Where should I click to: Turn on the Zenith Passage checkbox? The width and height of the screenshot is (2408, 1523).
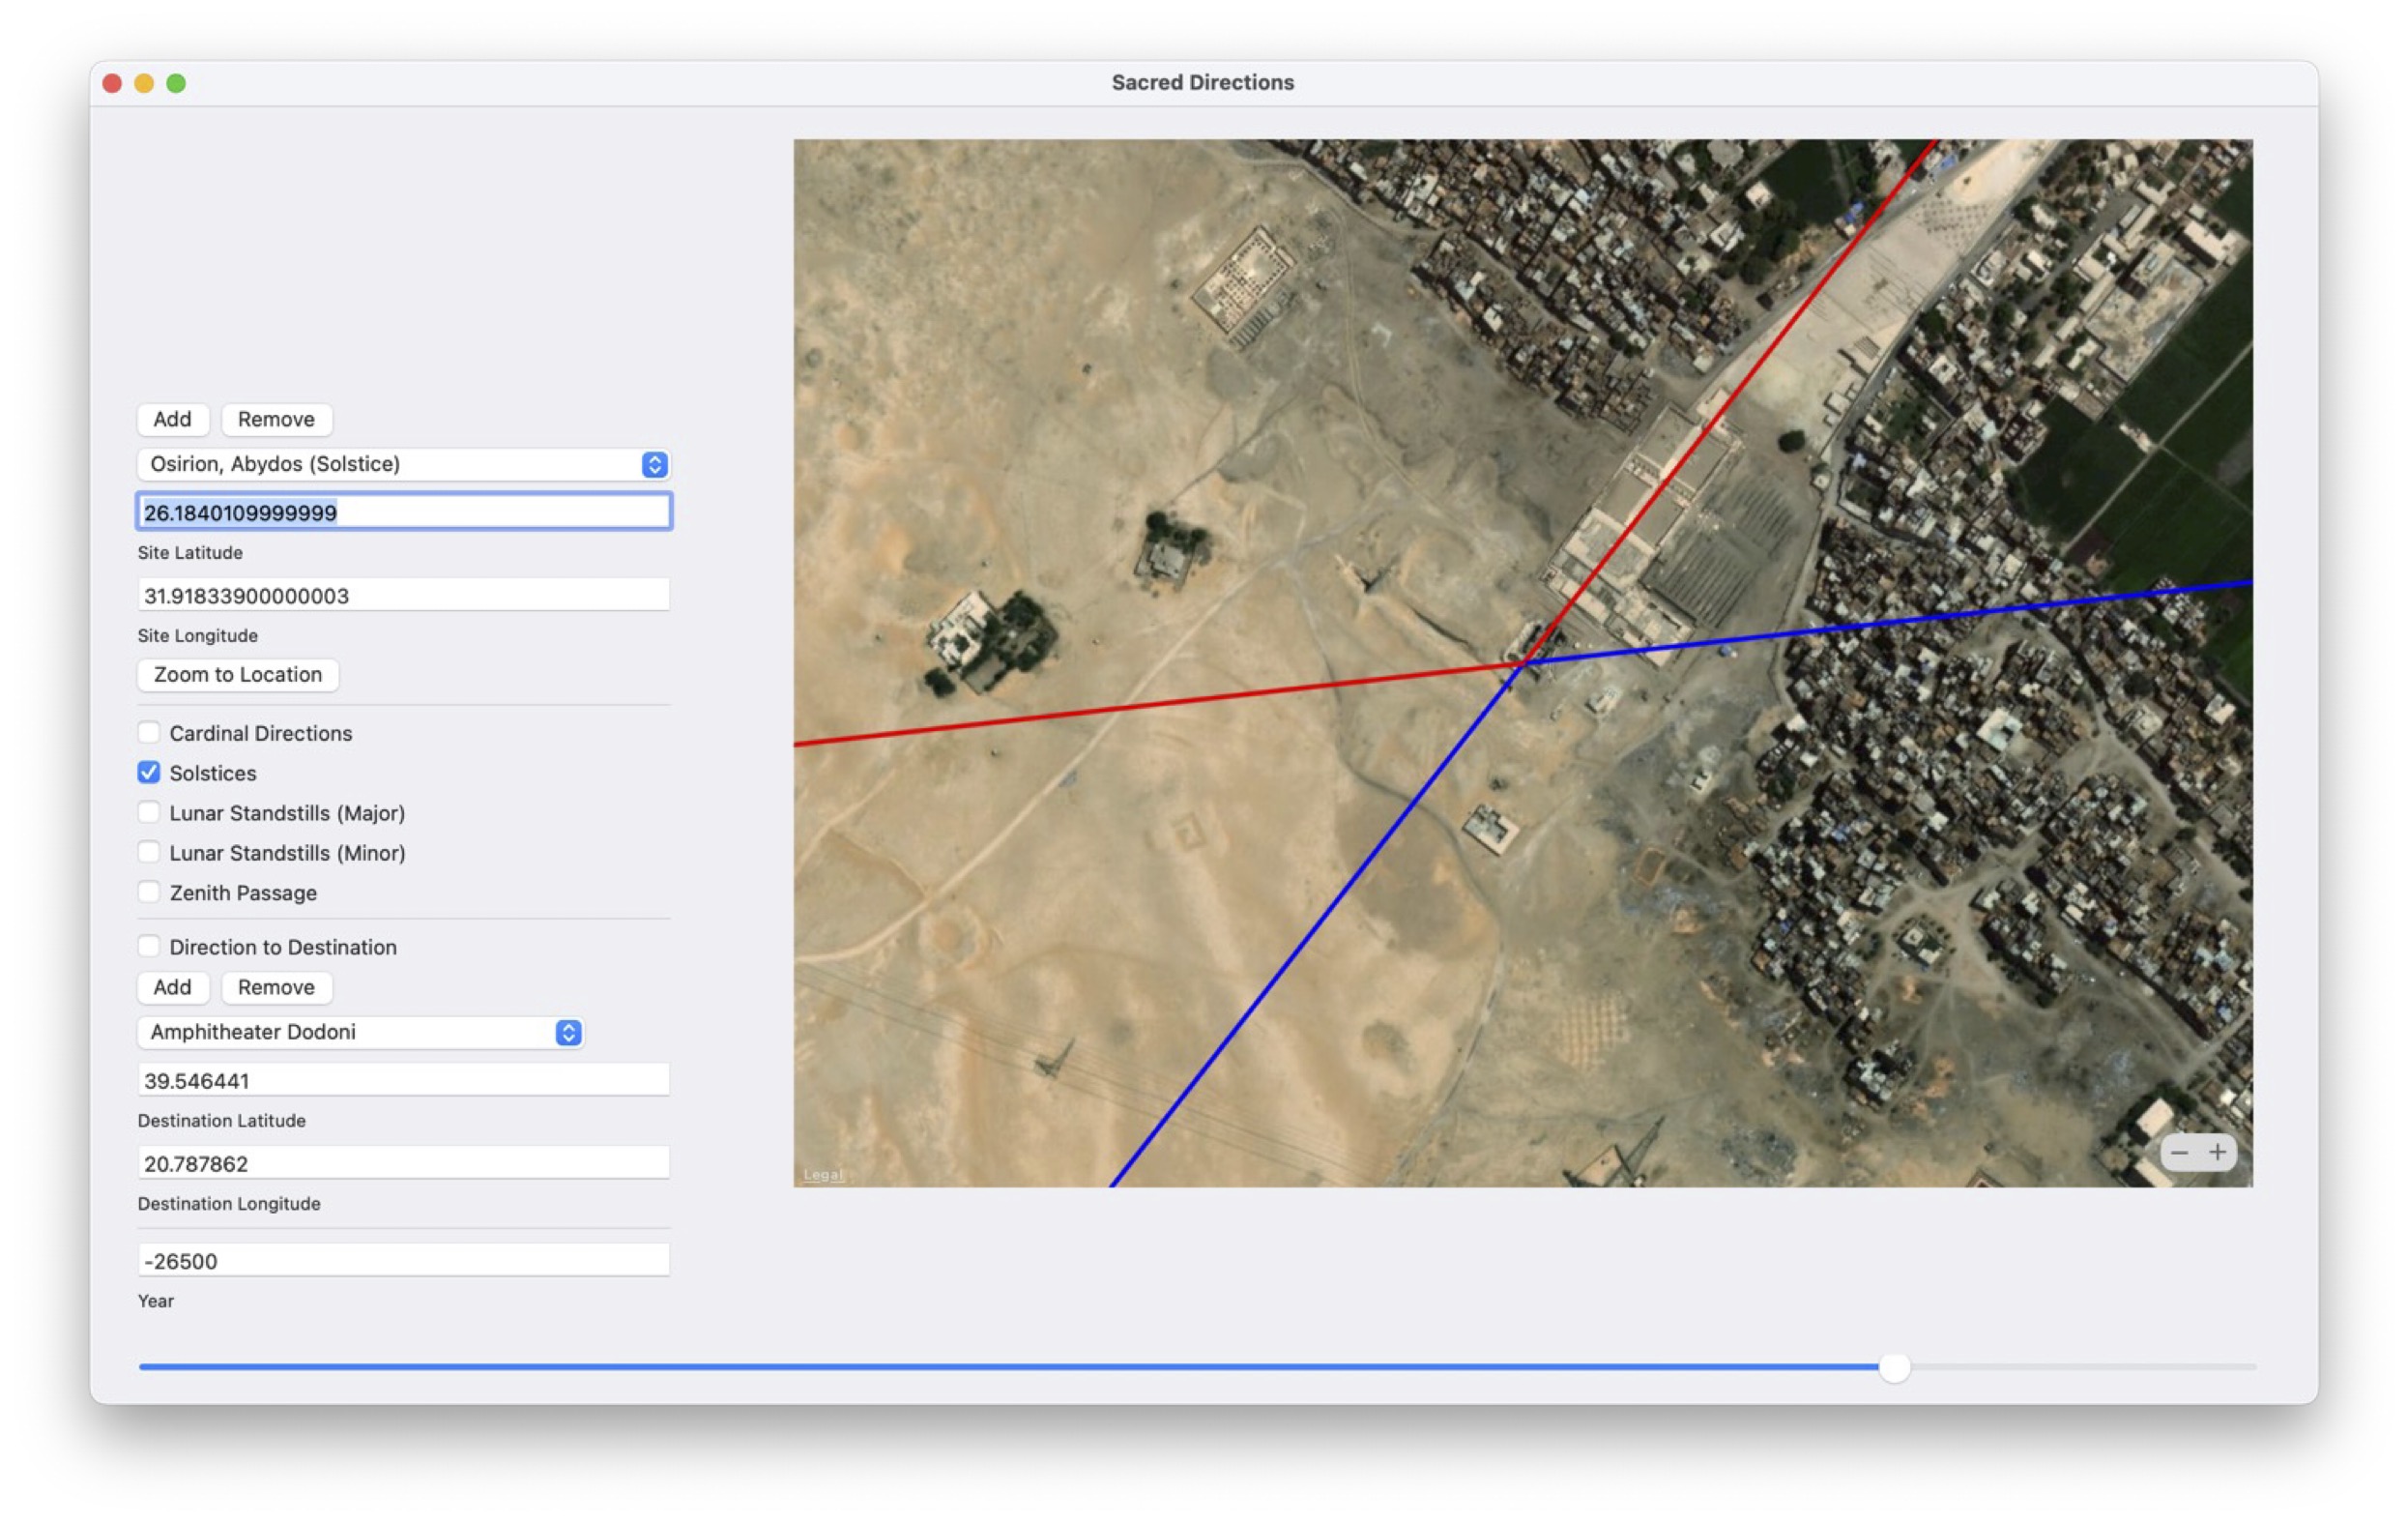149,892
